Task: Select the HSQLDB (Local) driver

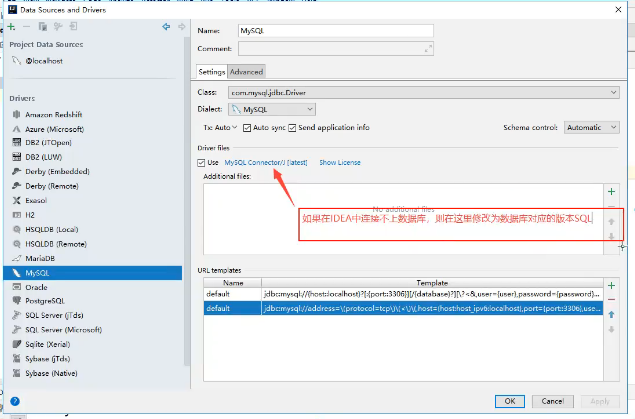Action: pyautogui.click(x=51, y=230)
